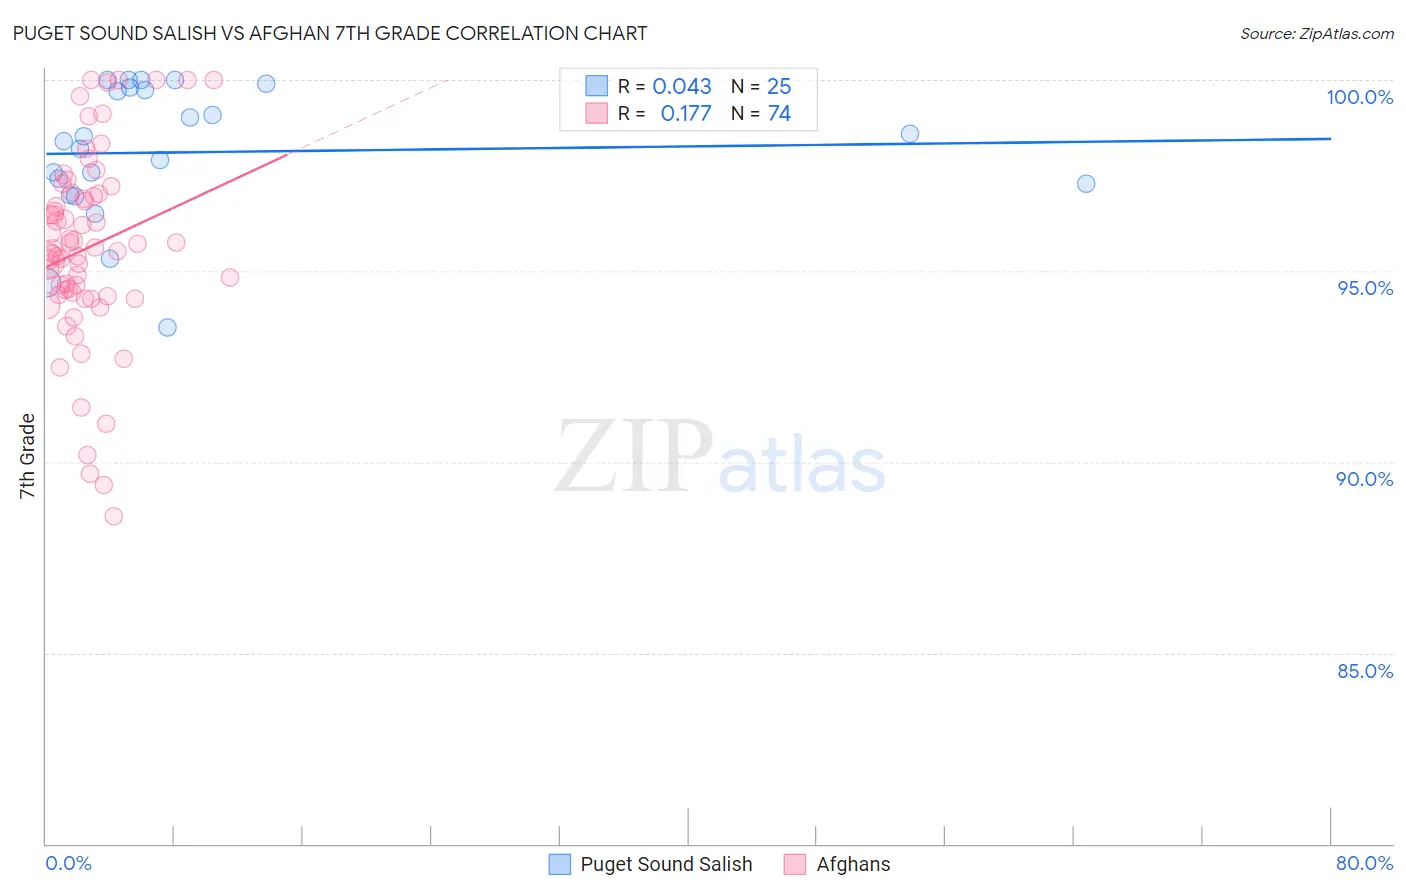Click the 7th Grade y-axis label
Viewport: 1406px width, 892px height.
click(27, 456)
